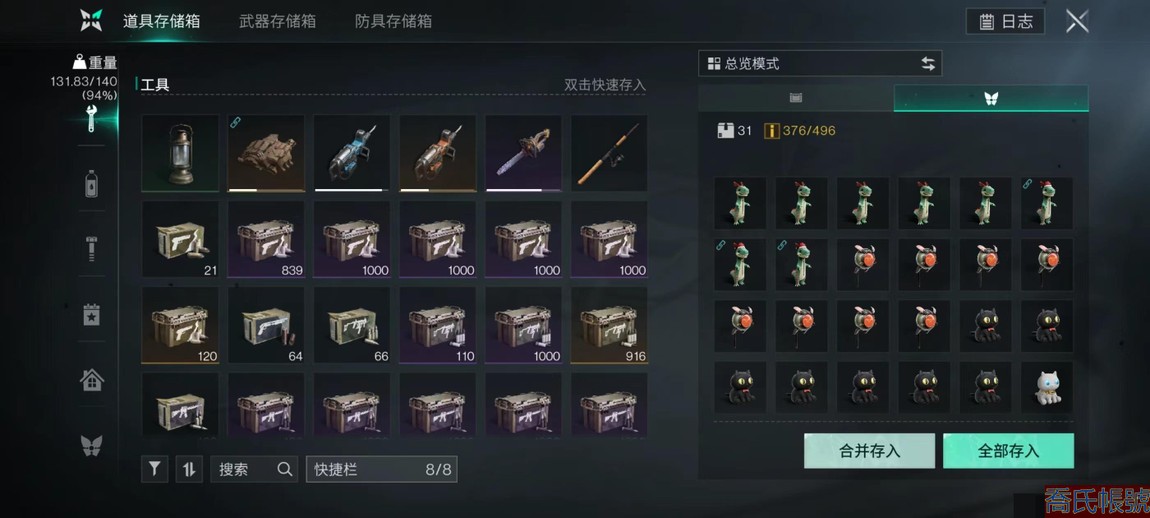Screen dimensions: 1150x518
Task: Switch to the left backpack grid tab
Action: pyautogui.click(x=796, y=98)
